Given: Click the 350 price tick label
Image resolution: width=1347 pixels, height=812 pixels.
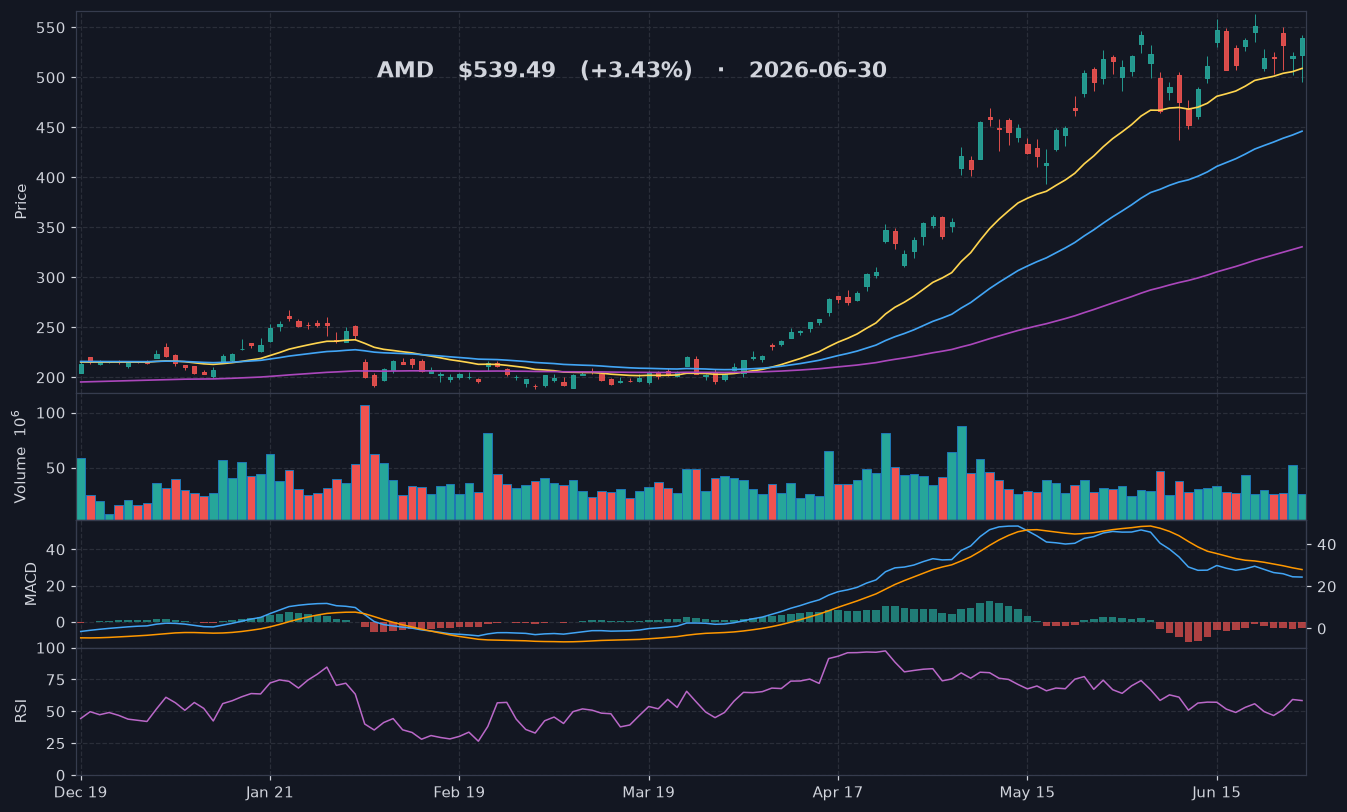Looking at the screenshot, I should [x=50, y=228].
